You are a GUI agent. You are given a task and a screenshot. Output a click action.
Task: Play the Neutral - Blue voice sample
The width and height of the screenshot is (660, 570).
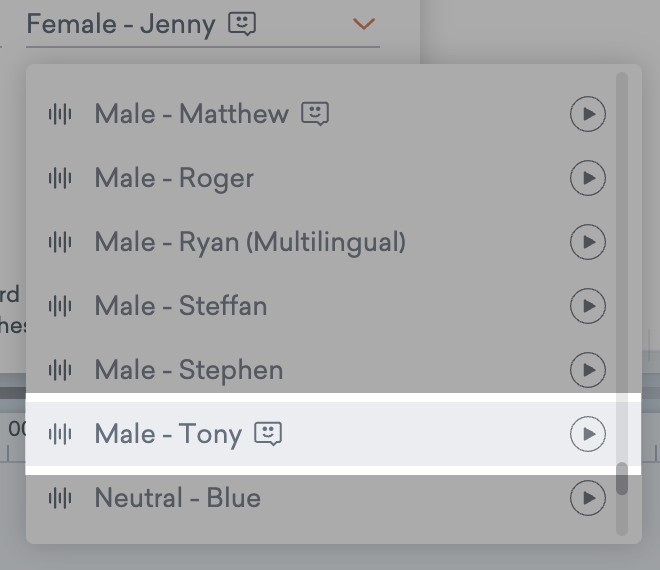tap(588, 497)
